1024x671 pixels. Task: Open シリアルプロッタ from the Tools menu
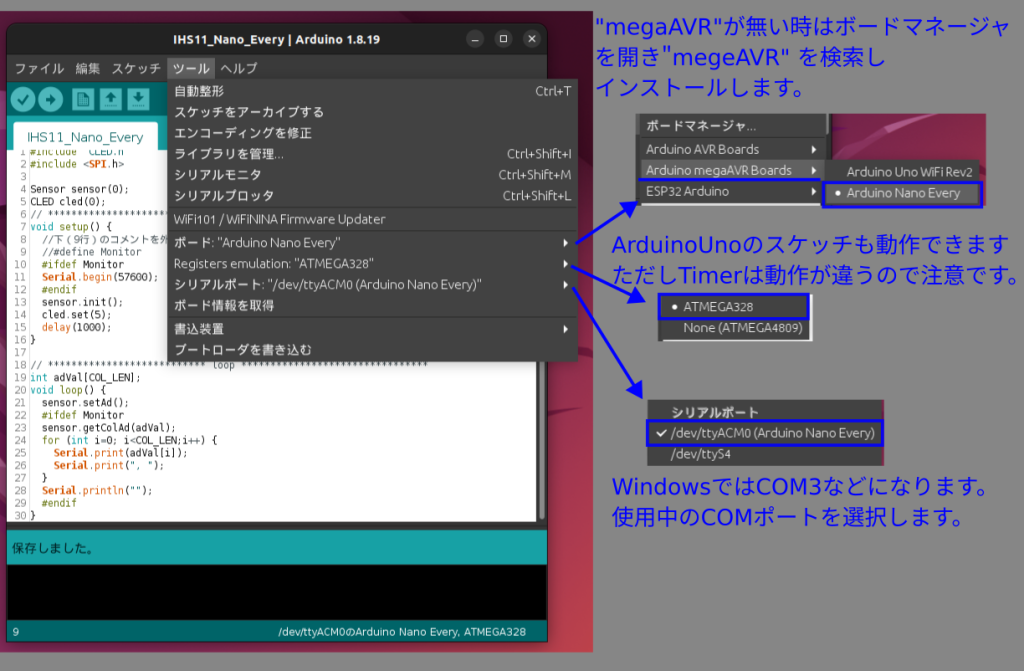click(372, 196)
